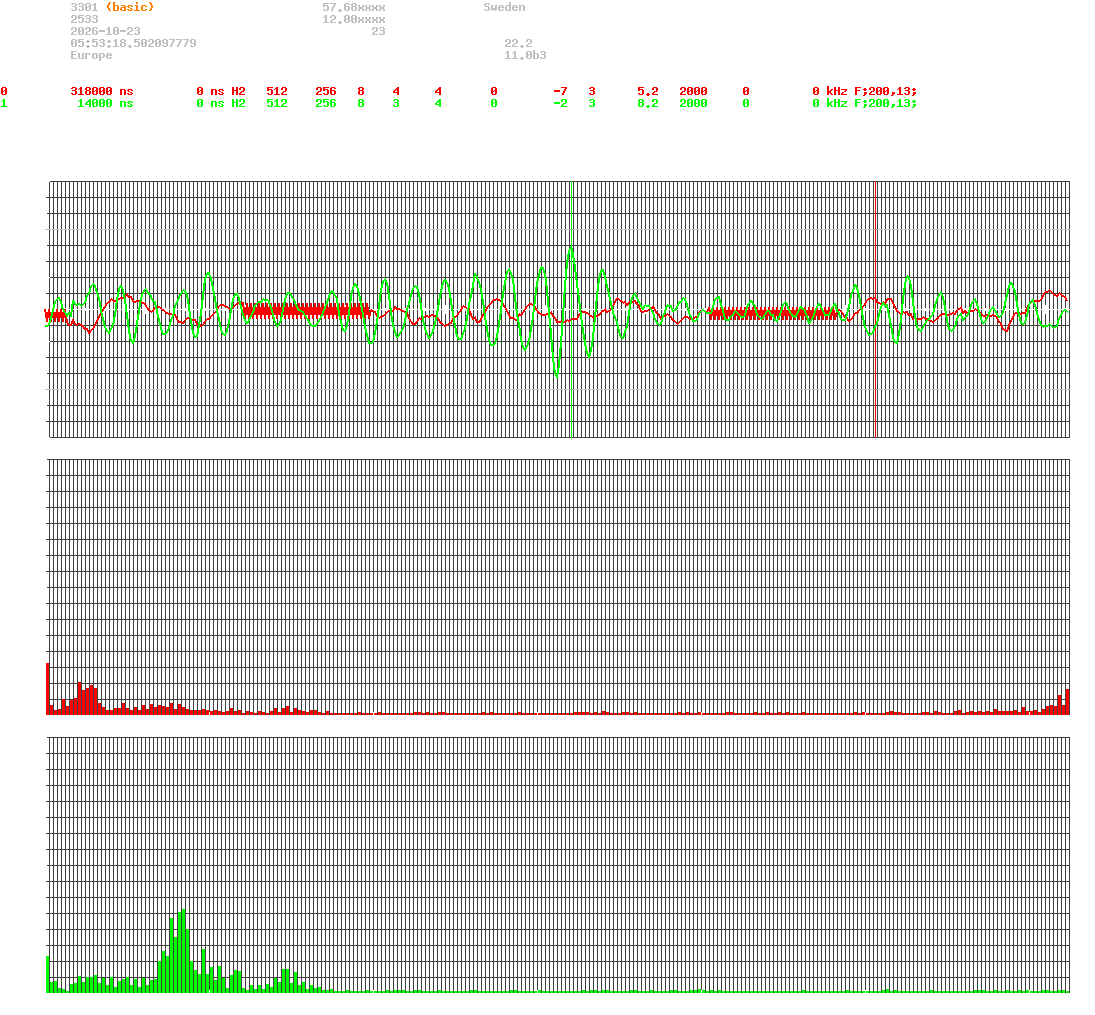The image size is (1095, 1015).
Task: Click the value 8 in green row
Action: 360,103
